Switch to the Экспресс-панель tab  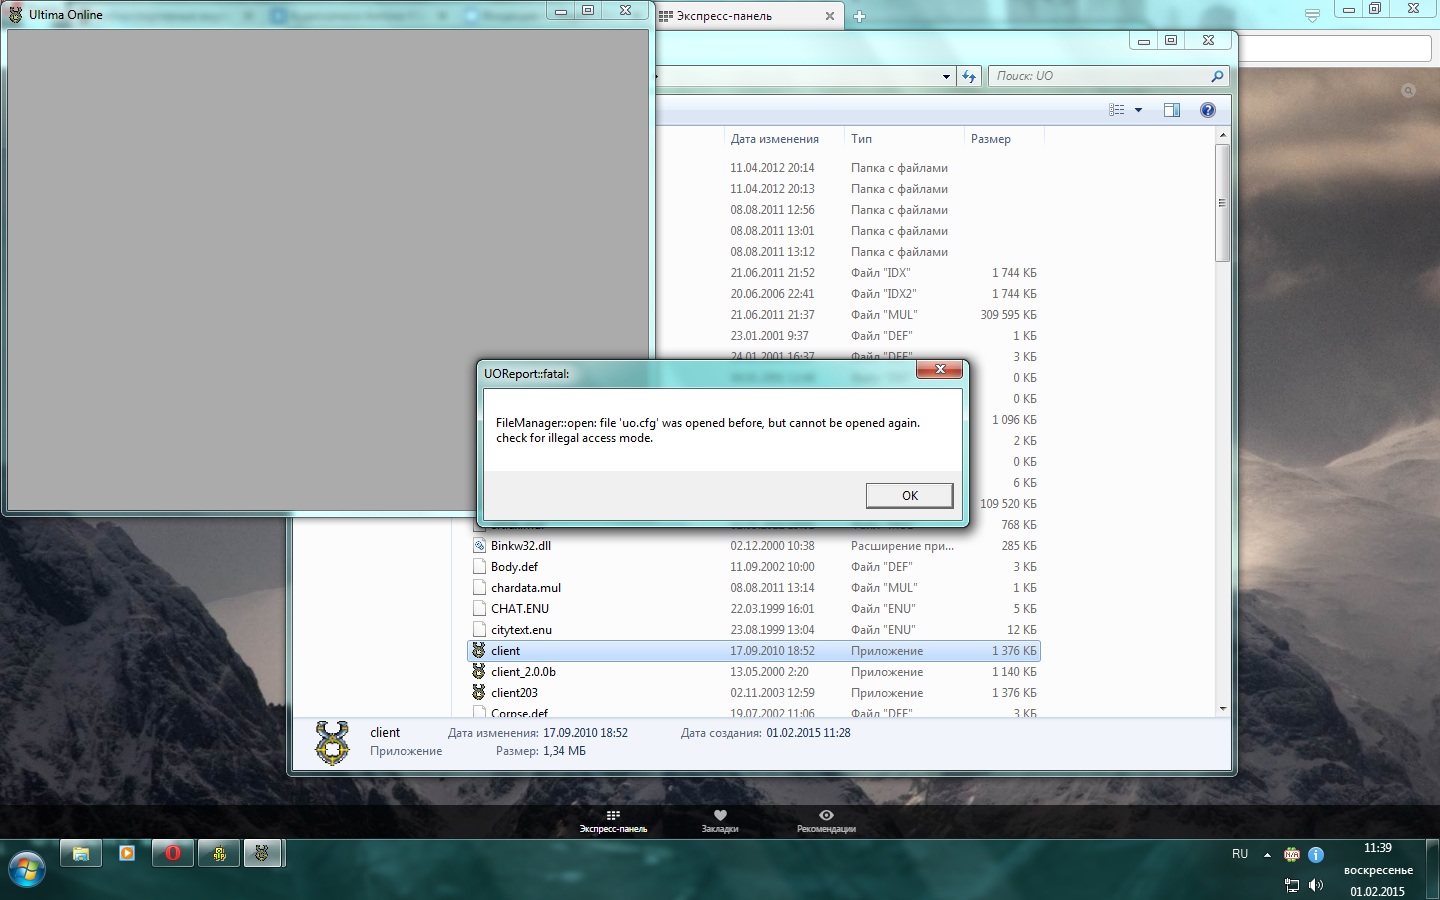(745, 16)
